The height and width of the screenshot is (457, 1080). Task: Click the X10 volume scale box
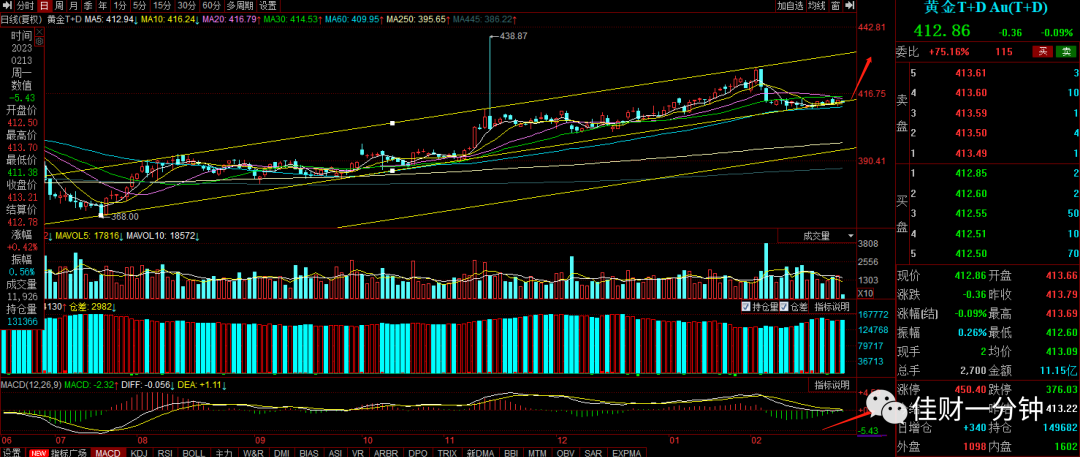tap(864, 294)
